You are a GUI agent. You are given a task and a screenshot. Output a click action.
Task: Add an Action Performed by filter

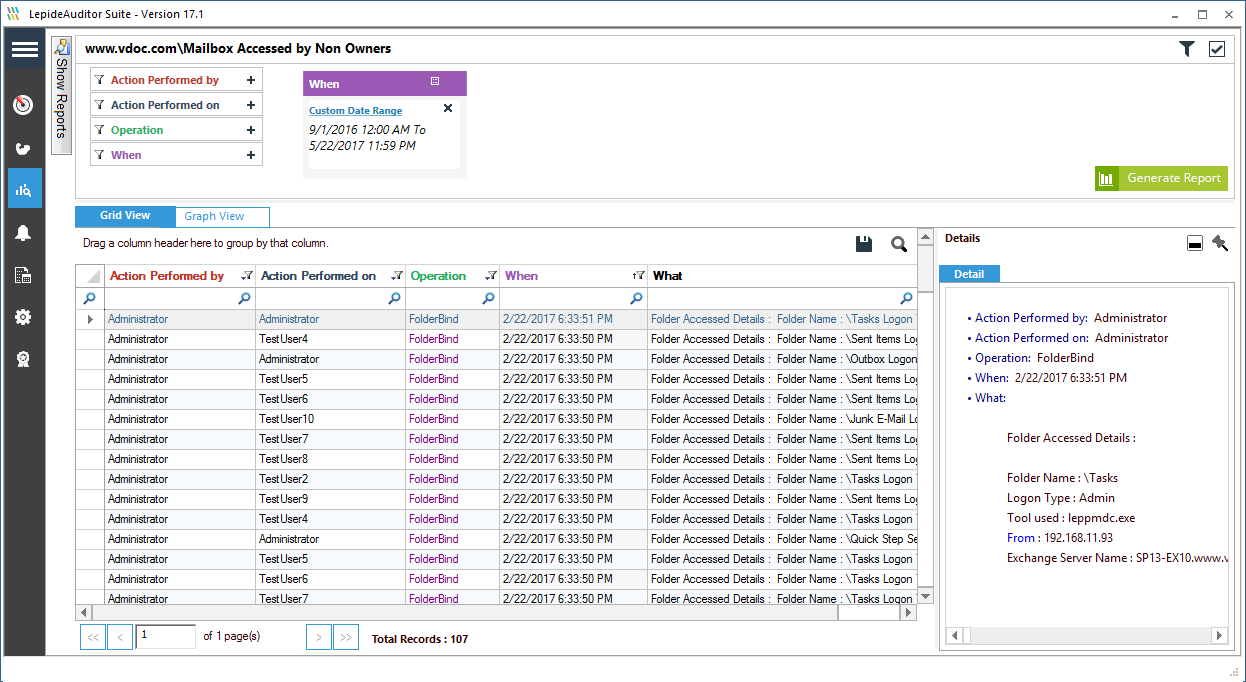(x=251, y=80)
